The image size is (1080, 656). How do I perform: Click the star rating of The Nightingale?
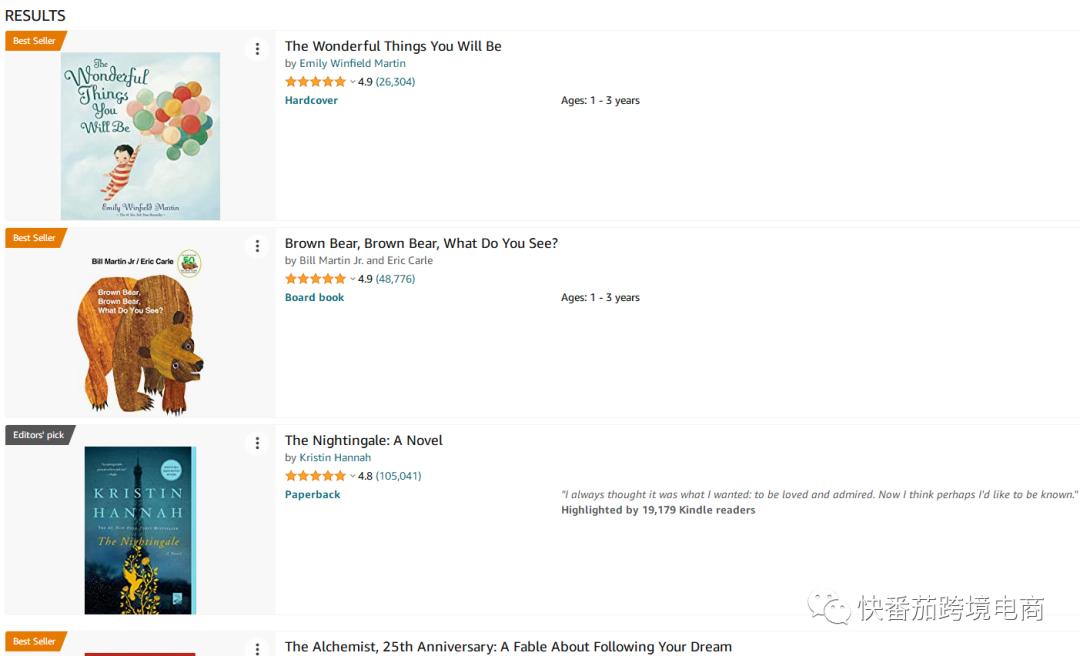click(315, 476)
